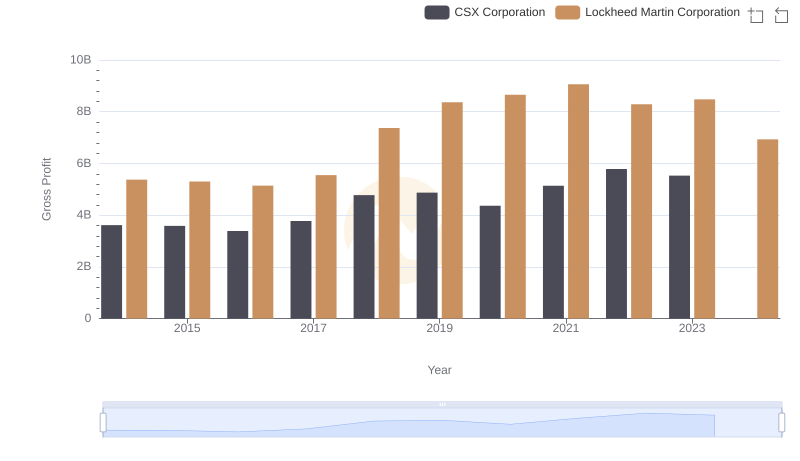
Task: Click the 2018 Lockheed Martin bar
Action: click(389, 223)
